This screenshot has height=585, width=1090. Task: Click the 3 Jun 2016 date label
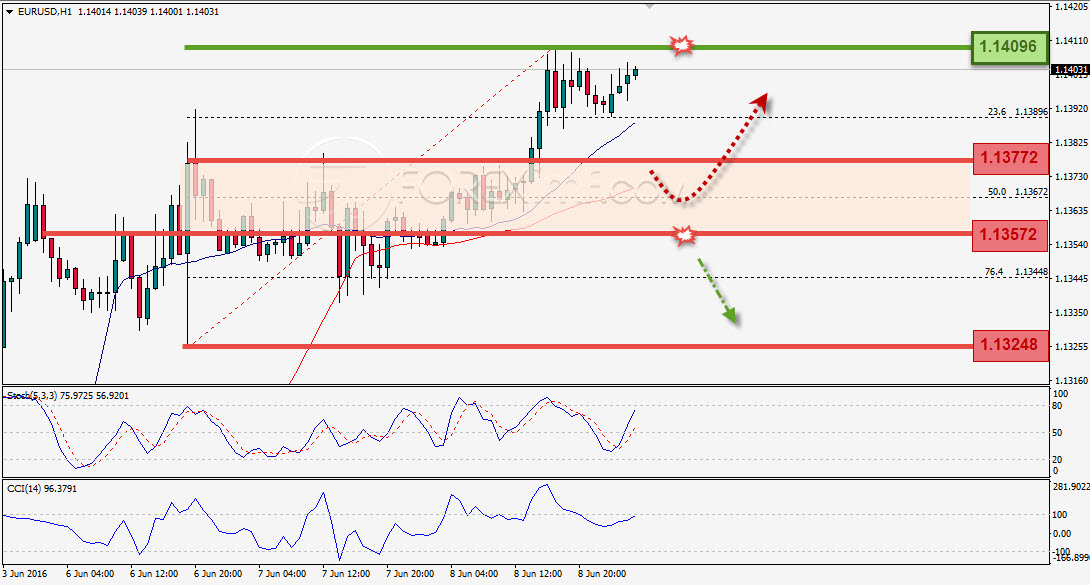click(x=25, y=574)
